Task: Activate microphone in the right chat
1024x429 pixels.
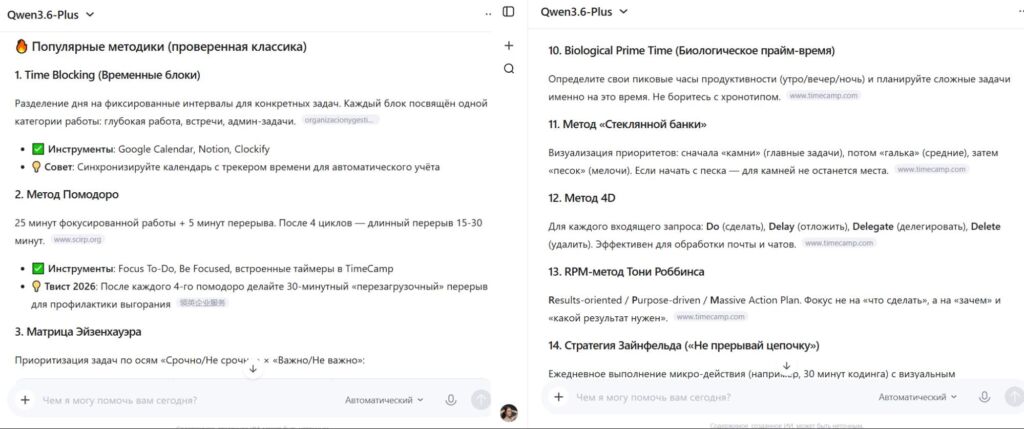Action: tap(984, 397)
